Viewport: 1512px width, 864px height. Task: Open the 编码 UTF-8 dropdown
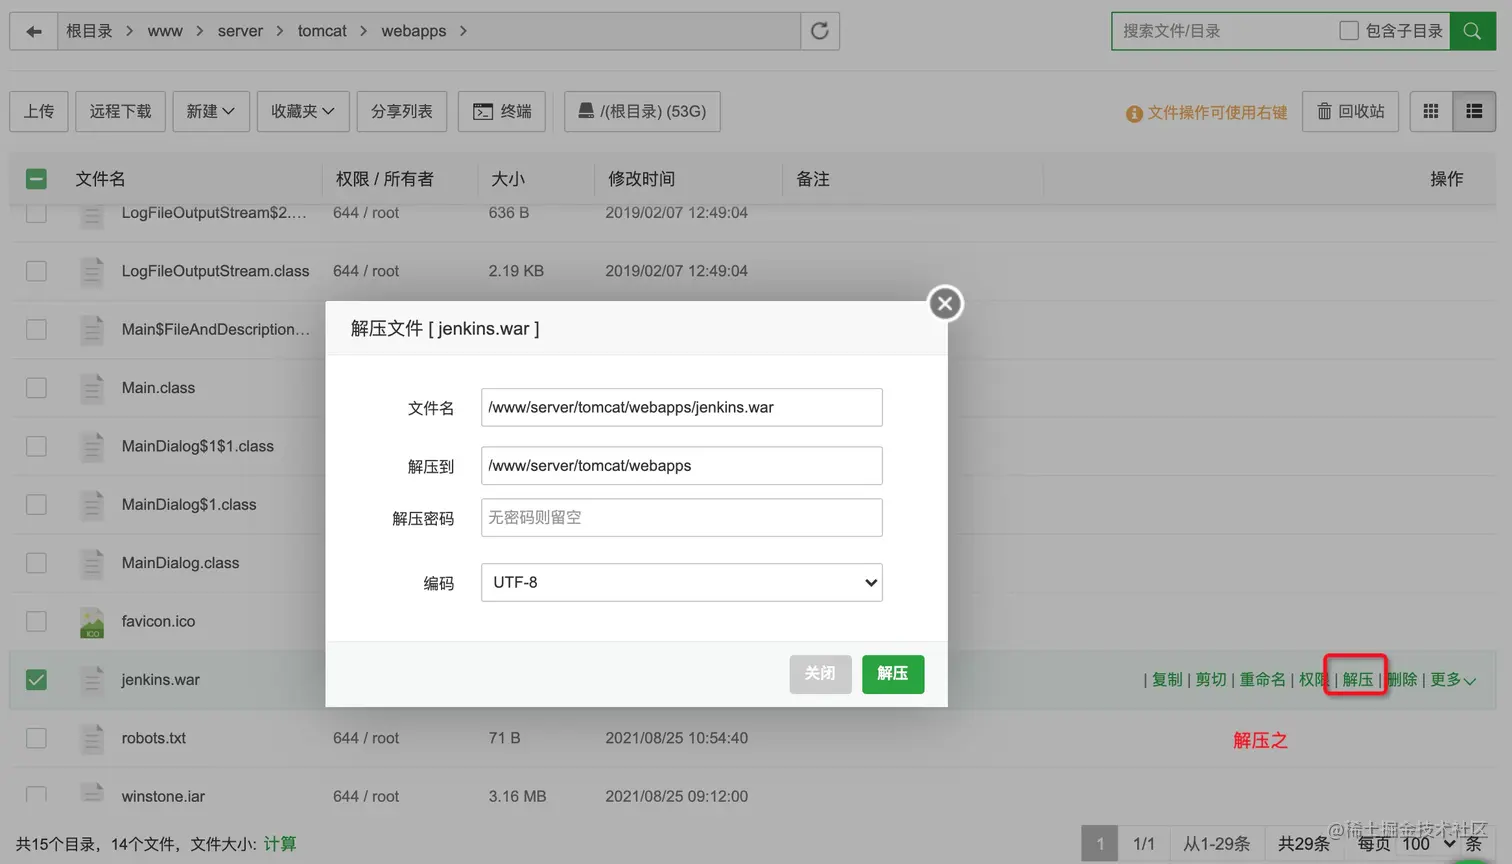coord(682,582)
